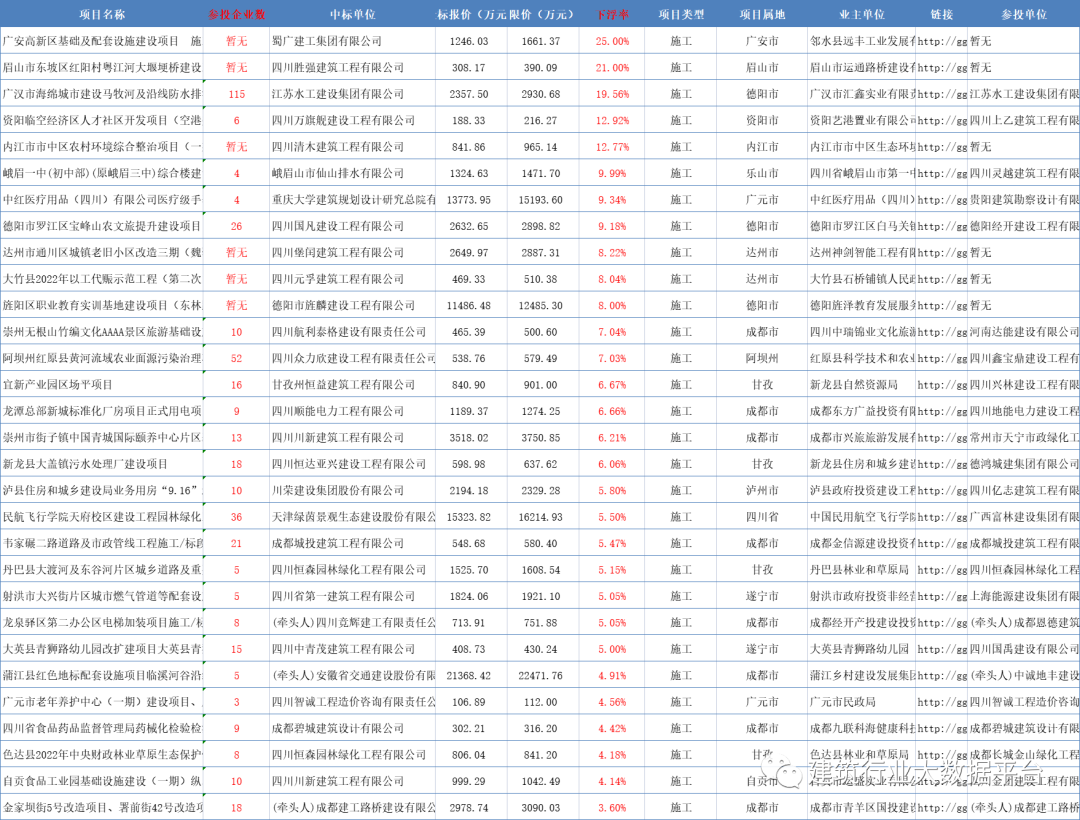Select cell 四川胜强建筑工程有限公司
This screenshot has width=1080, height=820.
(x=338, y=67)
